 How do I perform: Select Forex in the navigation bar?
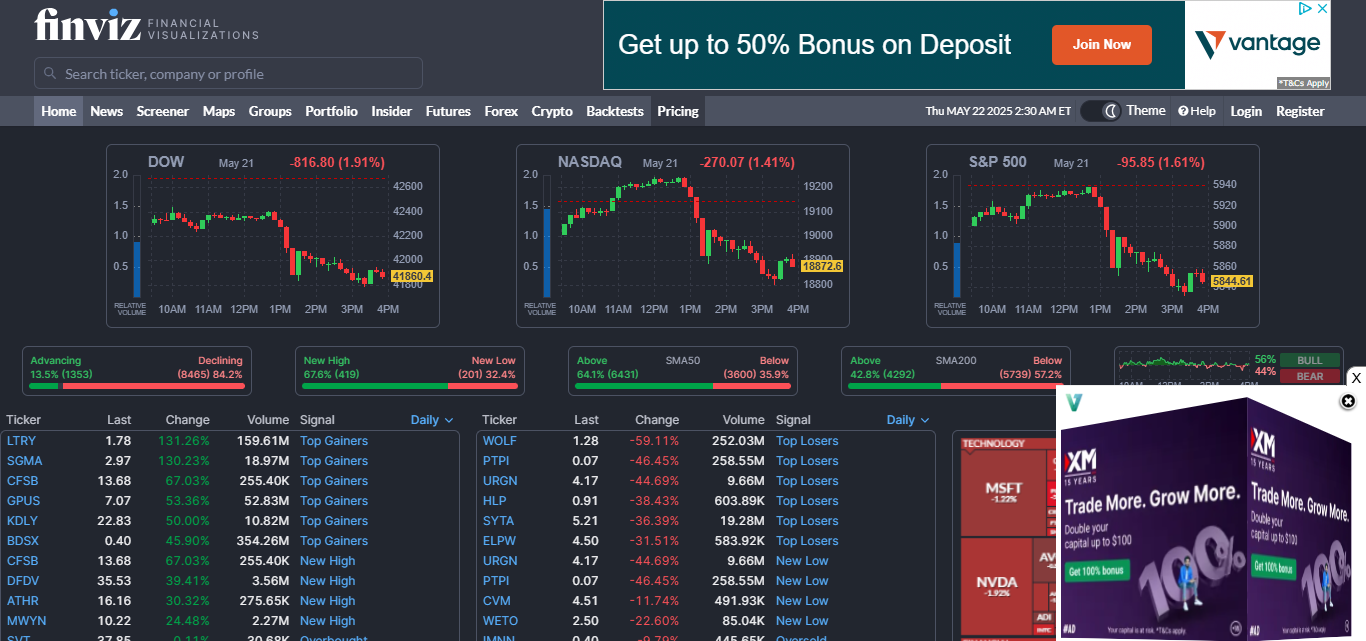(501, 111)
